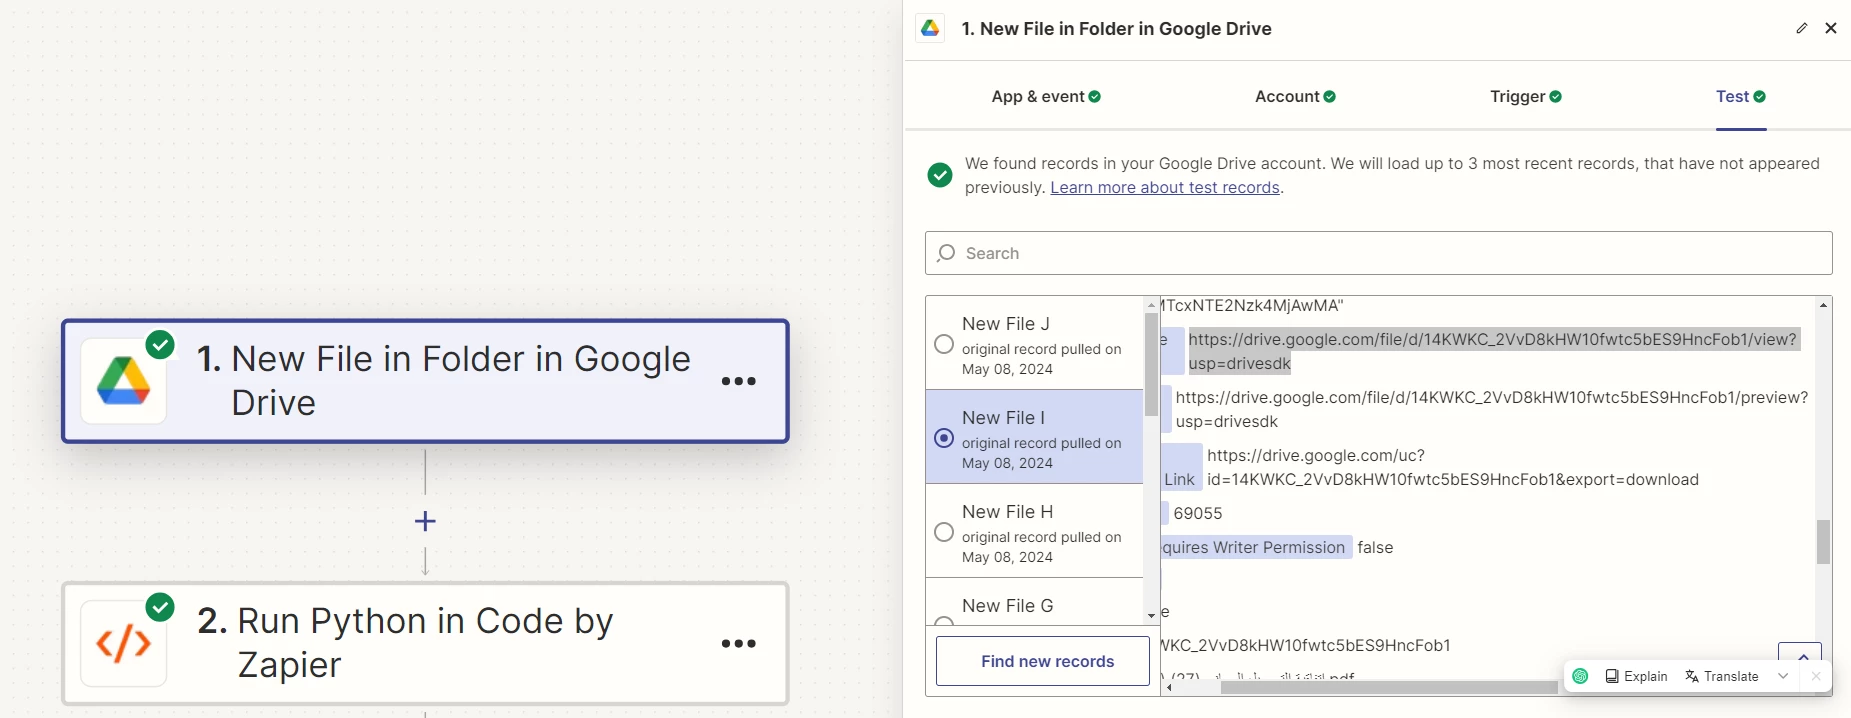
Task: Switch to the App & event tab
Action: coord(1046,96)
